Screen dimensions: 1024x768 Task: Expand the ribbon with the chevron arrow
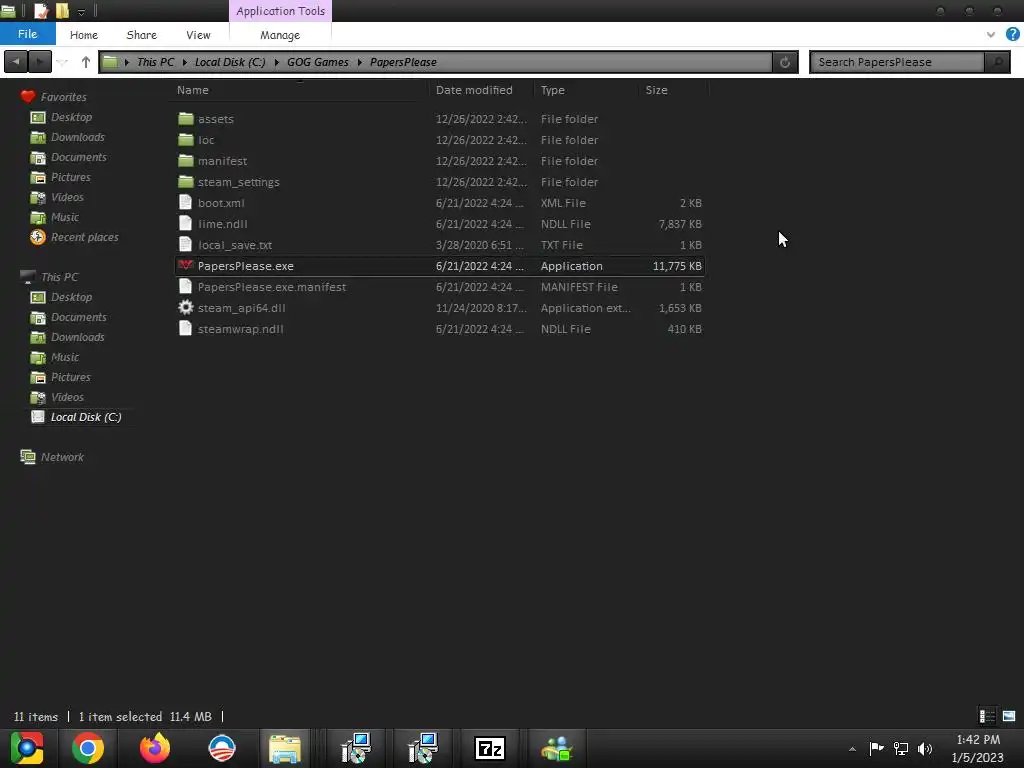pyautogui.click(x=991, y=35)
